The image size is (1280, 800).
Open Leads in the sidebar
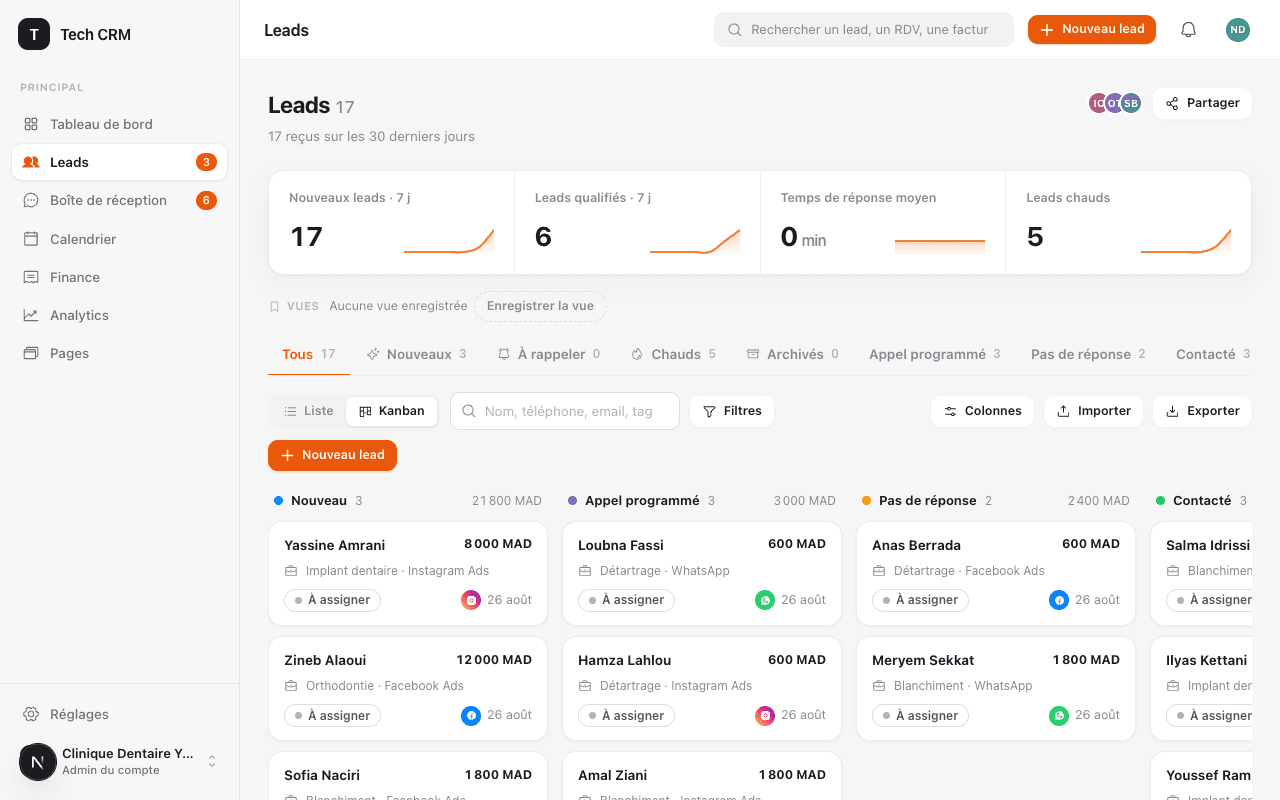tap(119, 162)
